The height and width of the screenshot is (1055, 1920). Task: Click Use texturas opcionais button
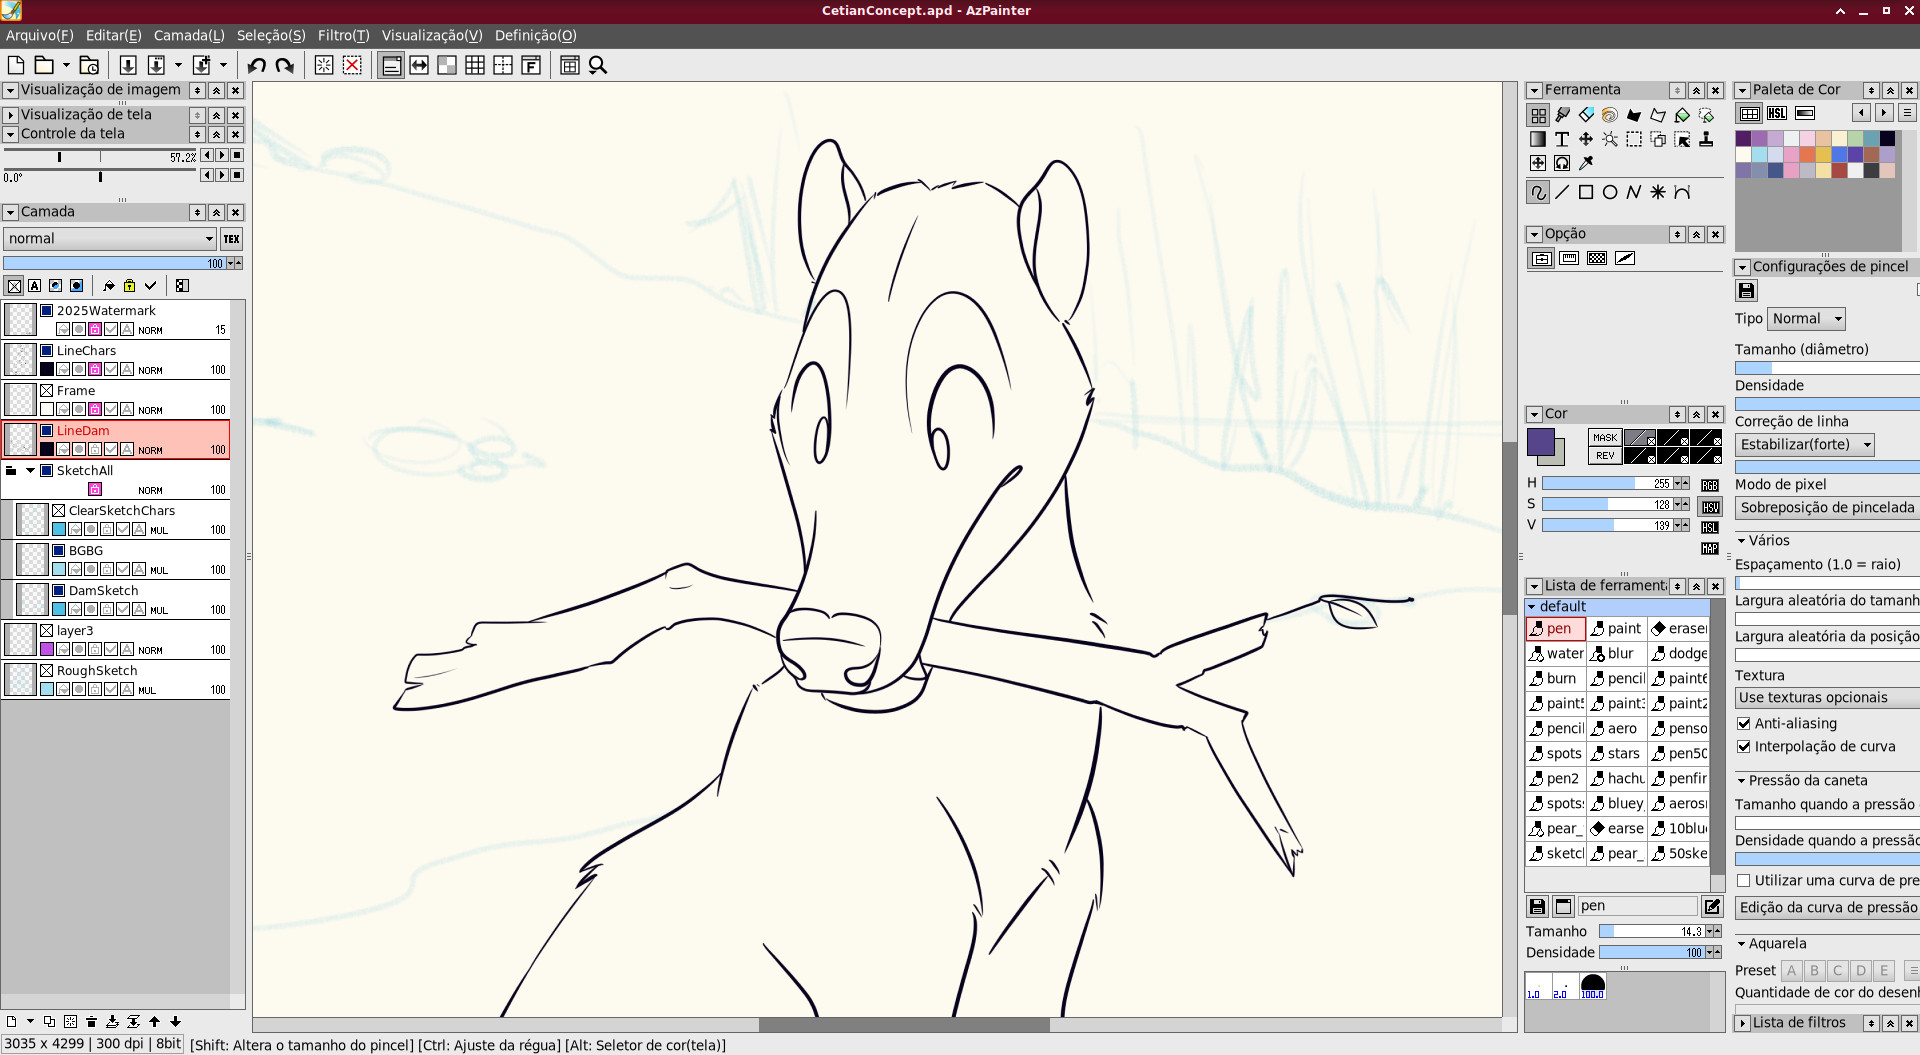(x=1828, y=698)
